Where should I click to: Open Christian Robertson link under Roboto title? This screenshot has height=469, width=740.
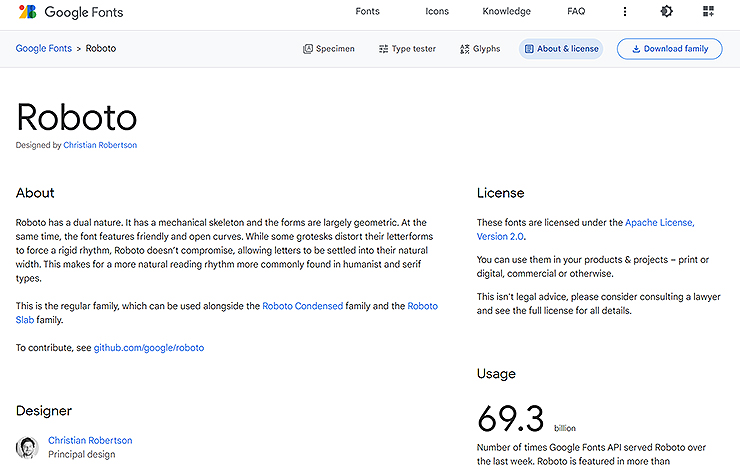100,145
